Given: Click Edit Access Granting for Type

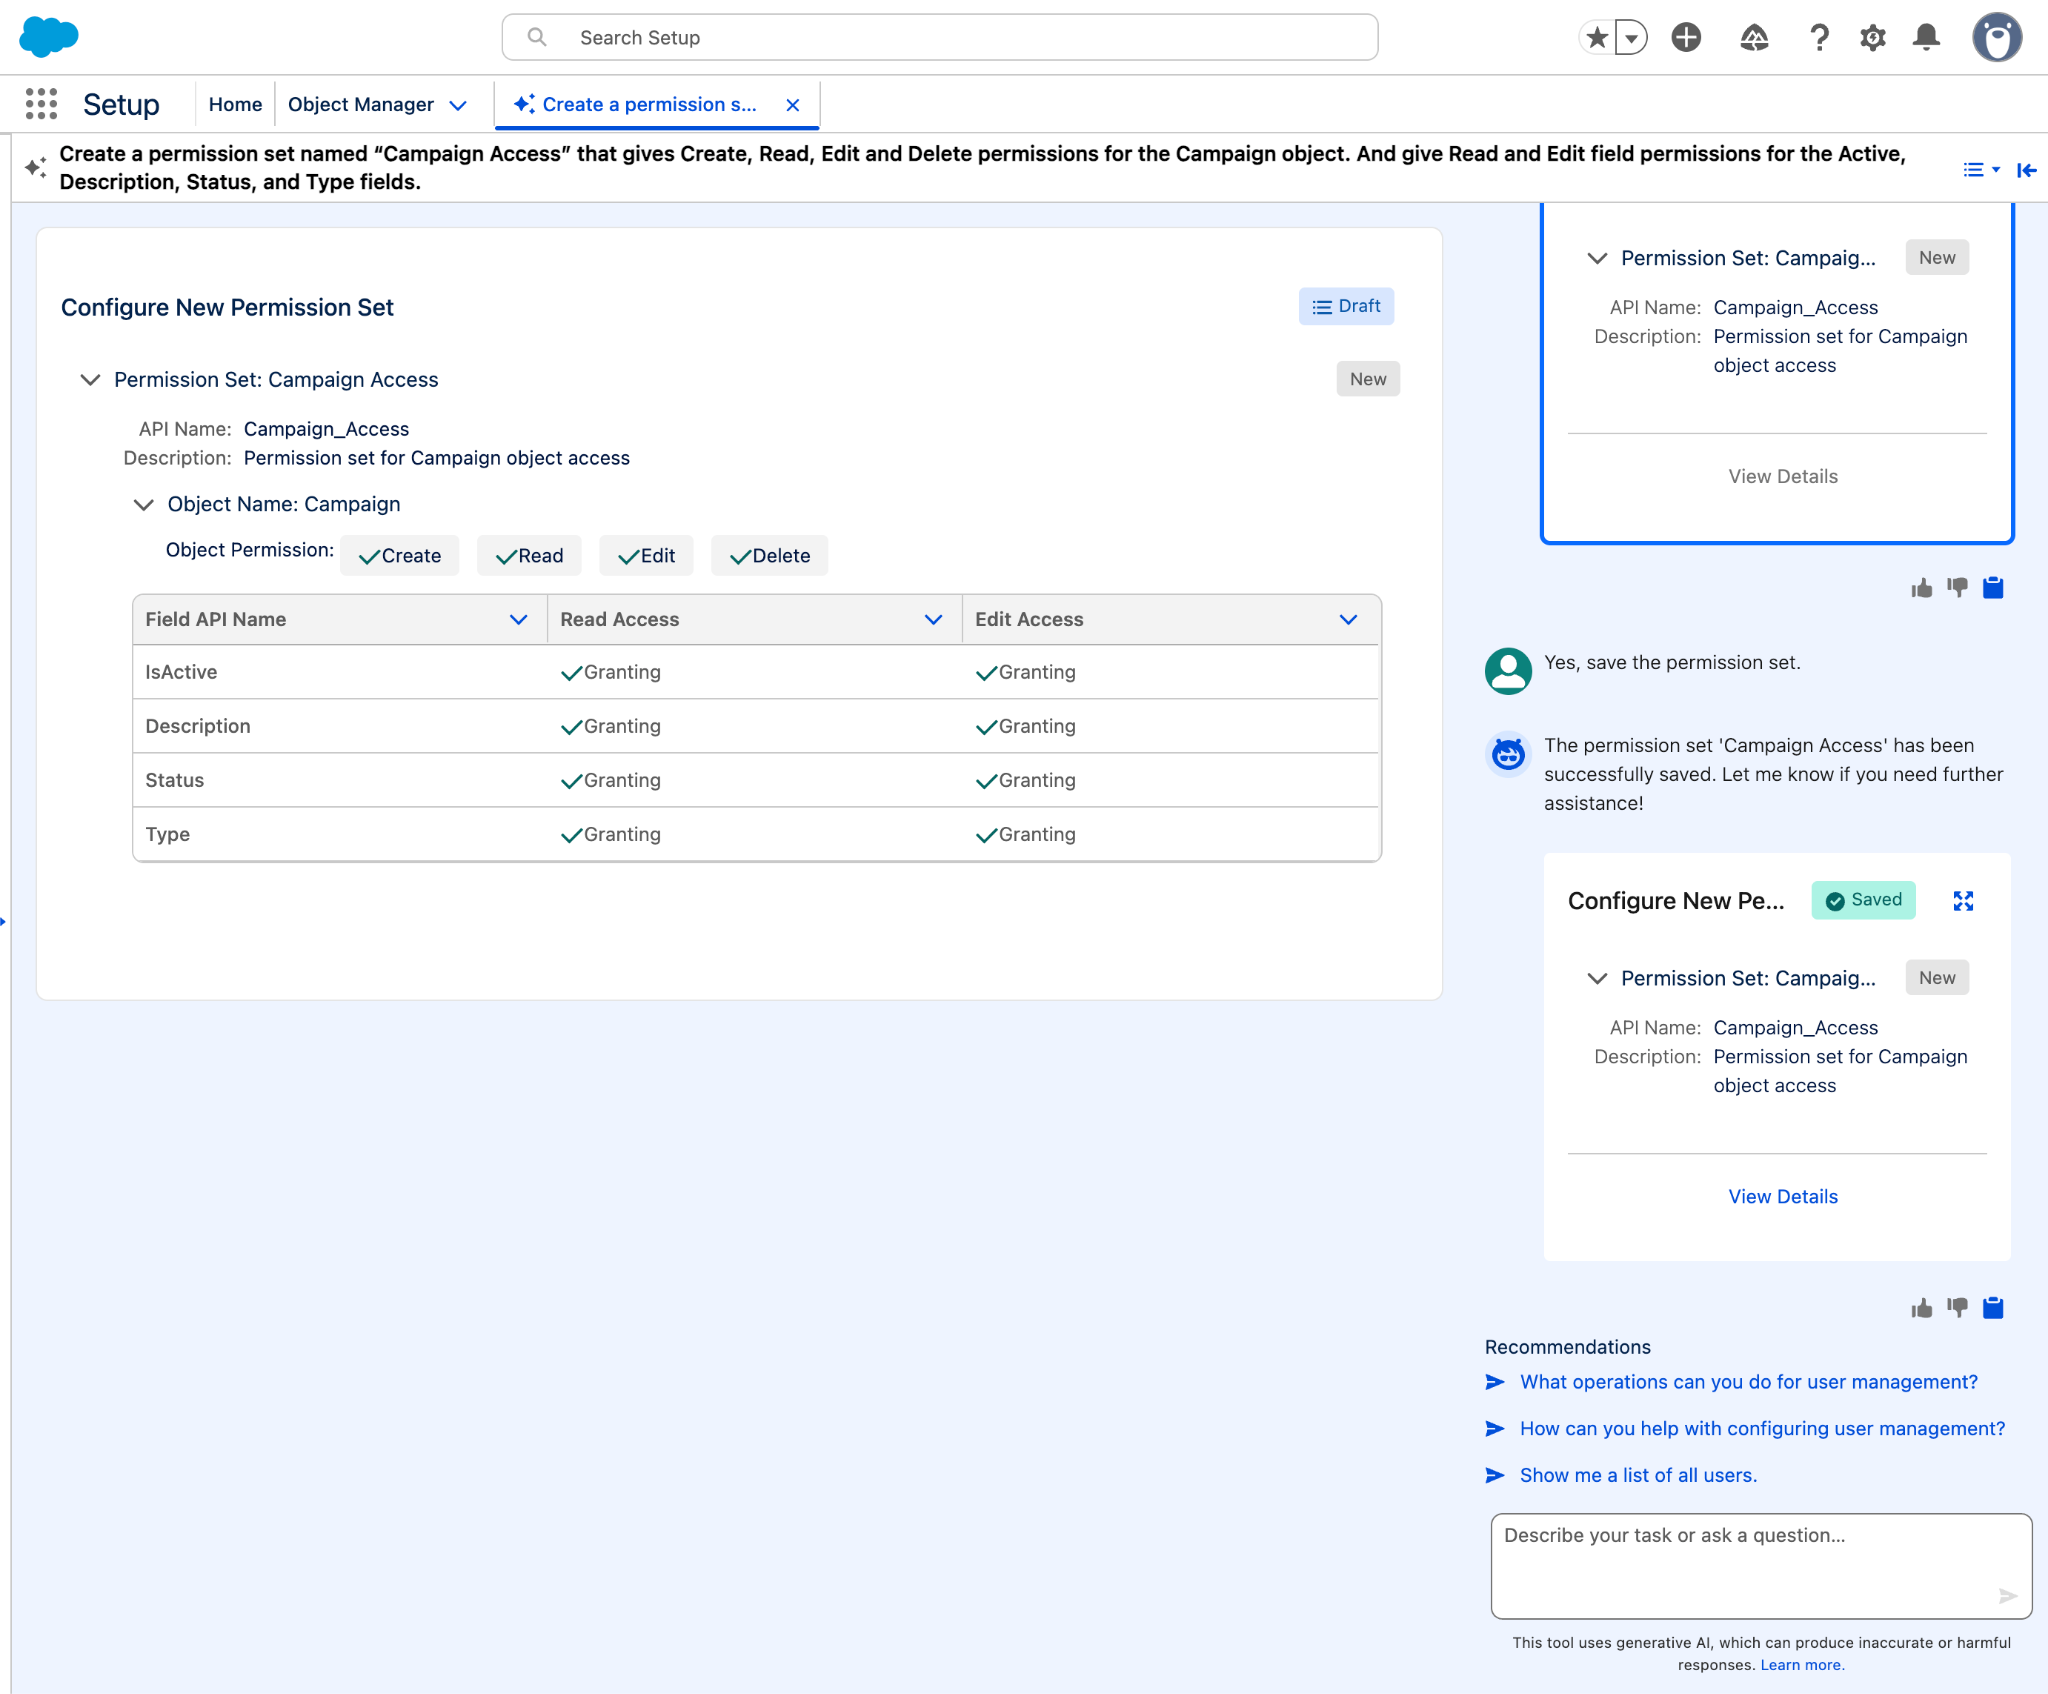Looking at the screenshot, I should pyautogui.click(x=1026, y=835).
